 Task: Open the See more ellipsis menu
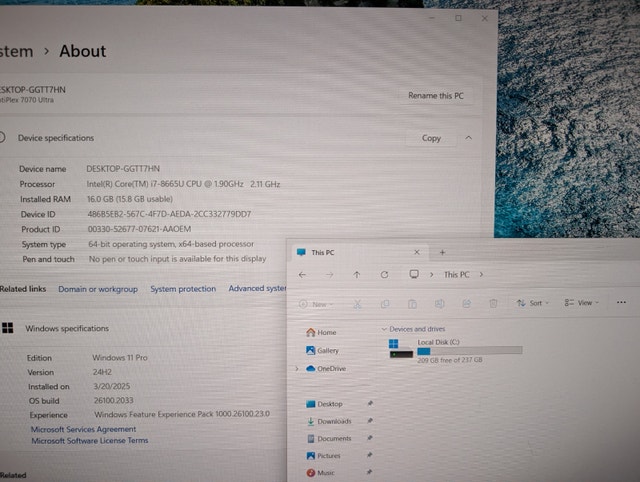pyautogui.click(x=621, y=302)
